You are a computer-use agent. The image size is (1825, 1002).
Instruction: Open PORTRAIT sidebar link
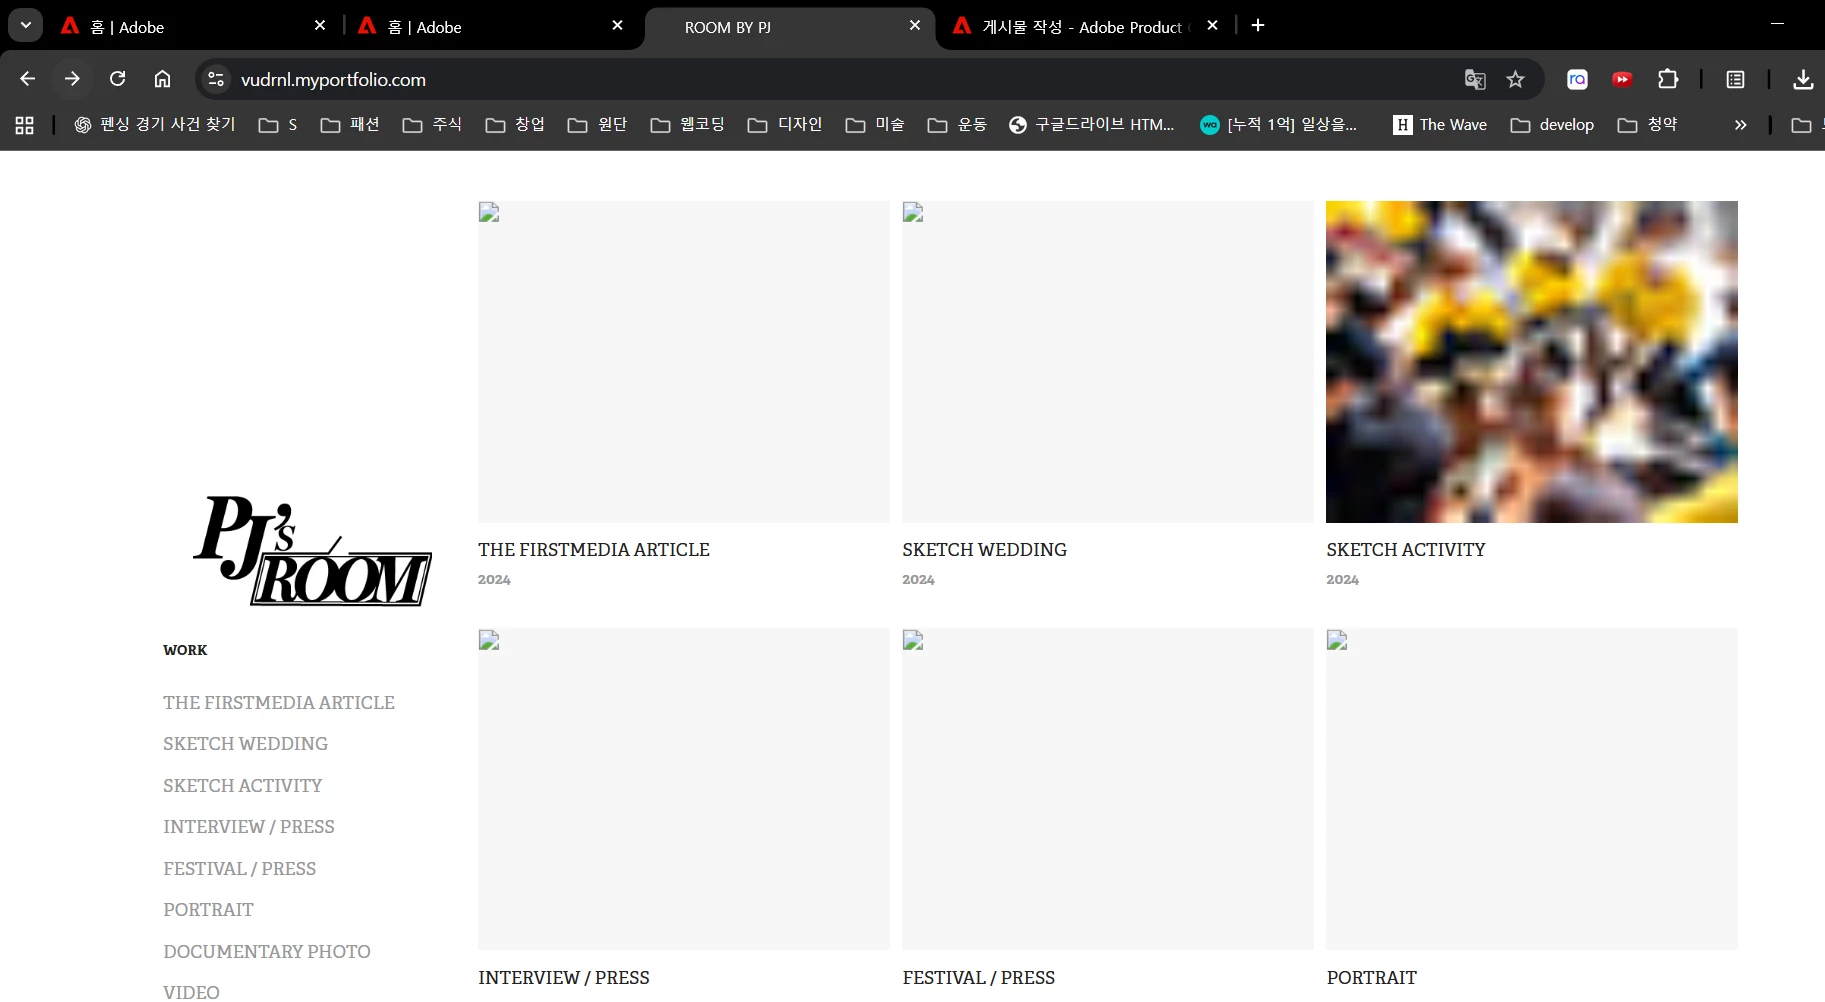point(209,909)
